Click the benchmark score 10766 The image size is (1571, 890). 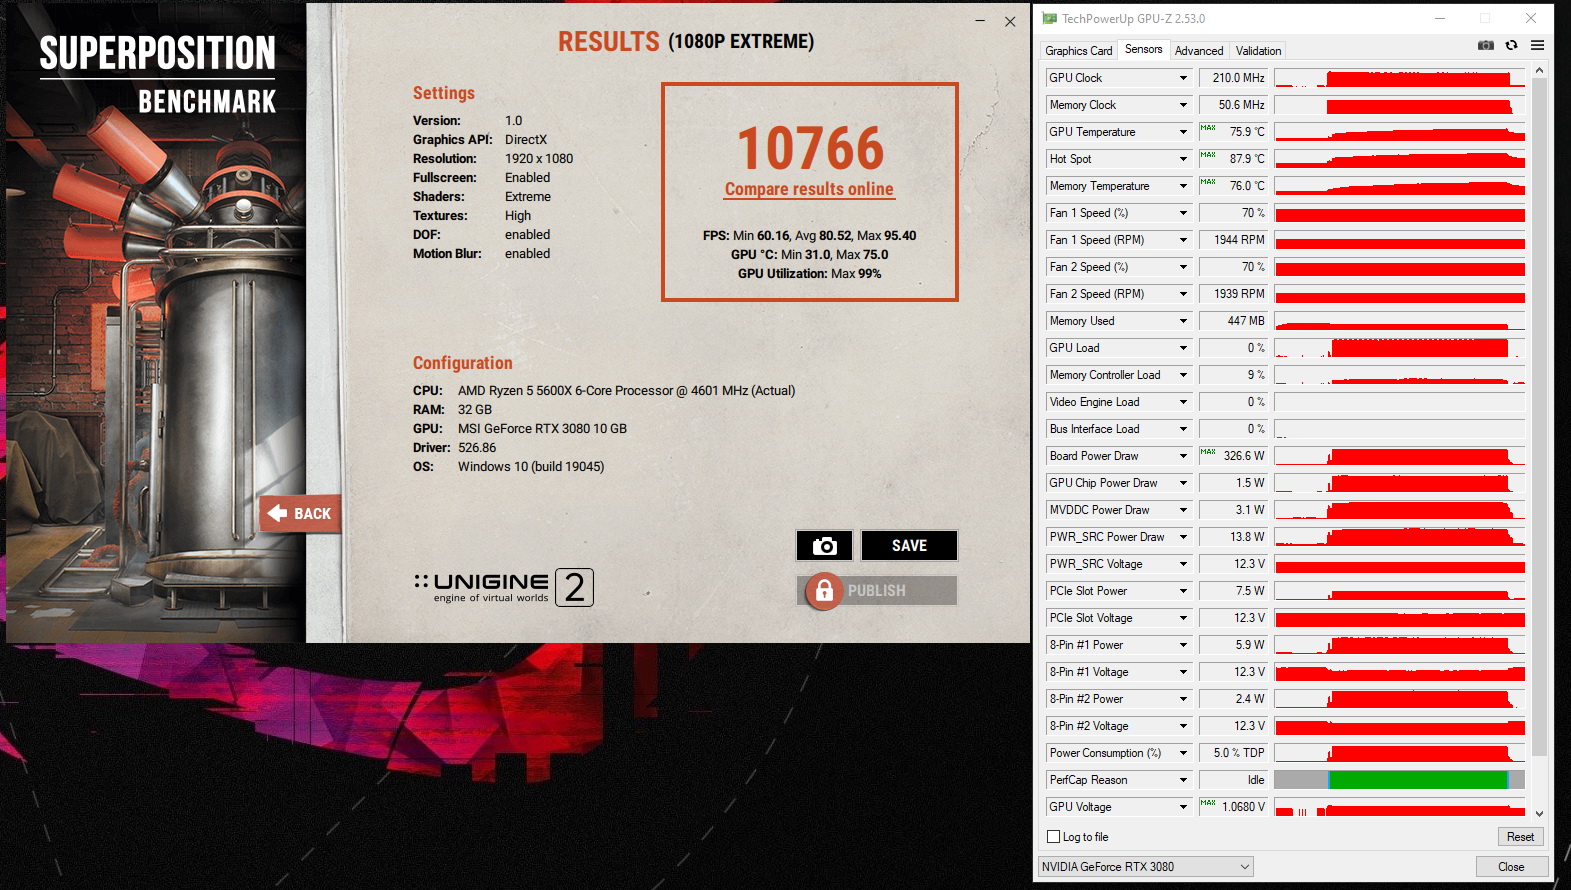pyautogui.click(x=811, y=148)
